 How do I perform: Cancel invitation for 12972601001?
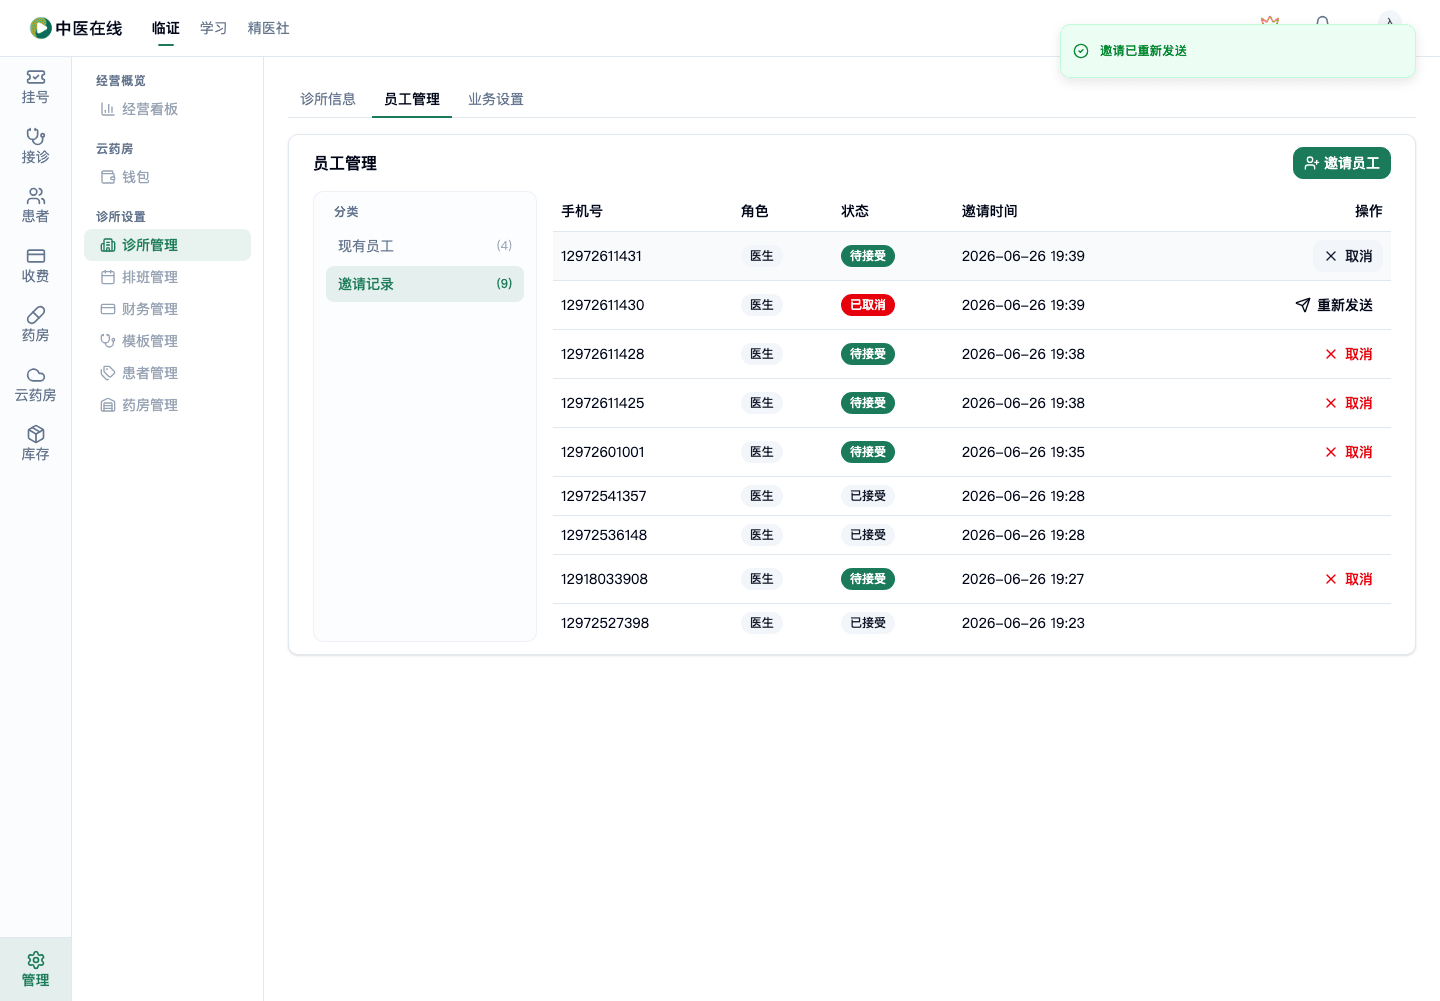(1348, 452)
